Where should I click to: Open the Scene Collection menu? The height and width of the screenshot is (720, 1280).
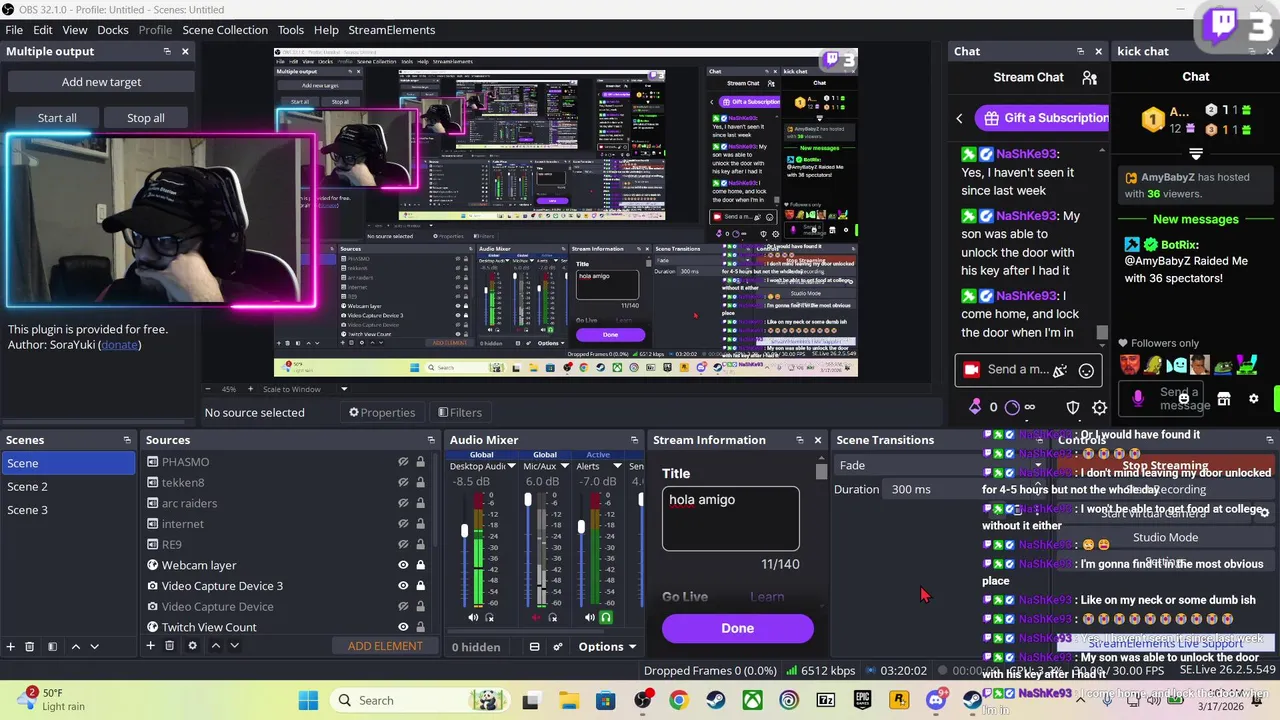[x=225, y=30]
